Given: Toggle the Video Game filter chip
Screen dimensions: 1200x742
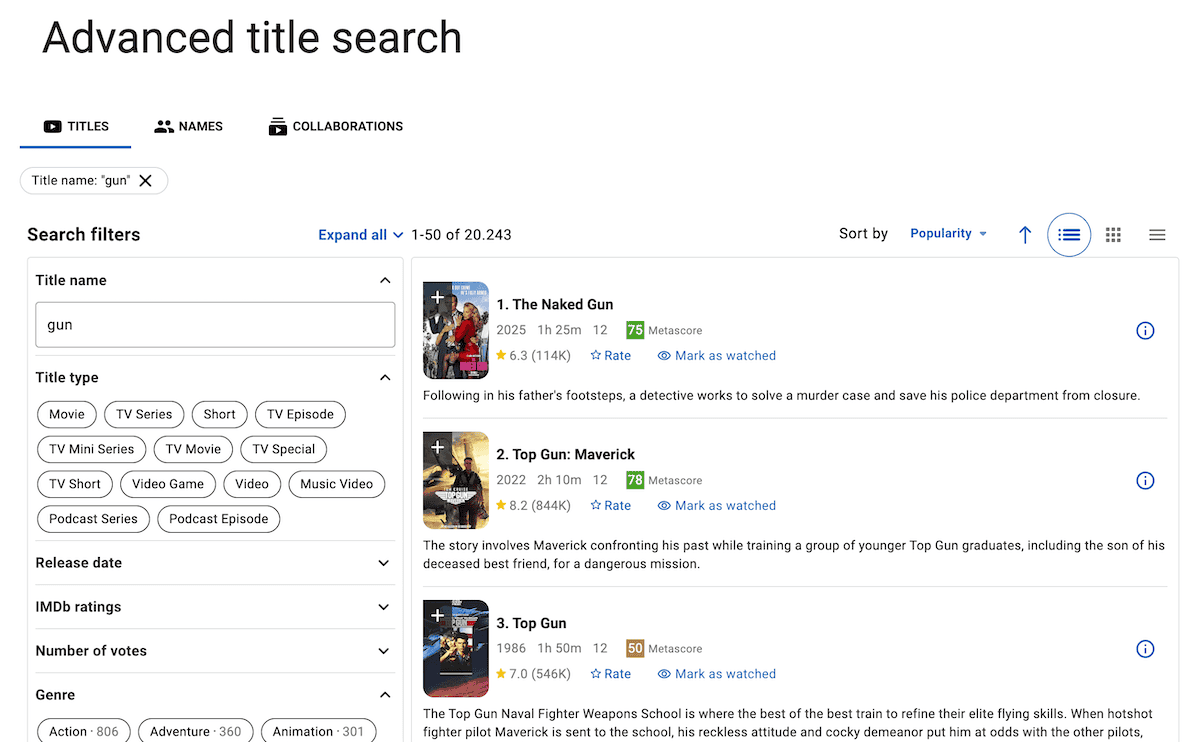Looking at the screenshot, I should (x=168, y=484).
